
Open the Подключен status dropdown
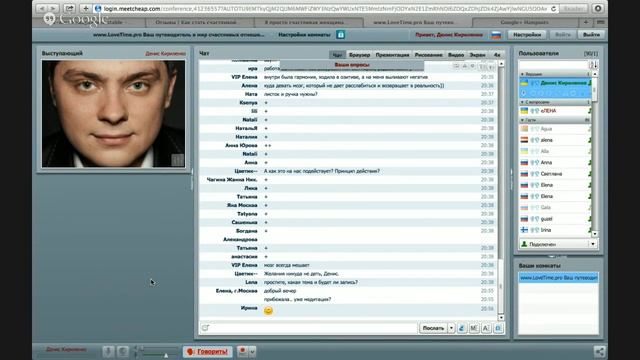point(558,244)
